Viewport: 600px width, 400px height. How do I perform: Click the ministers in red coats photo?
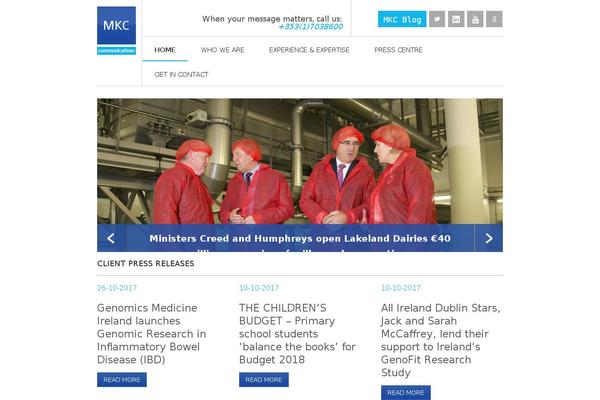point(300,161)
